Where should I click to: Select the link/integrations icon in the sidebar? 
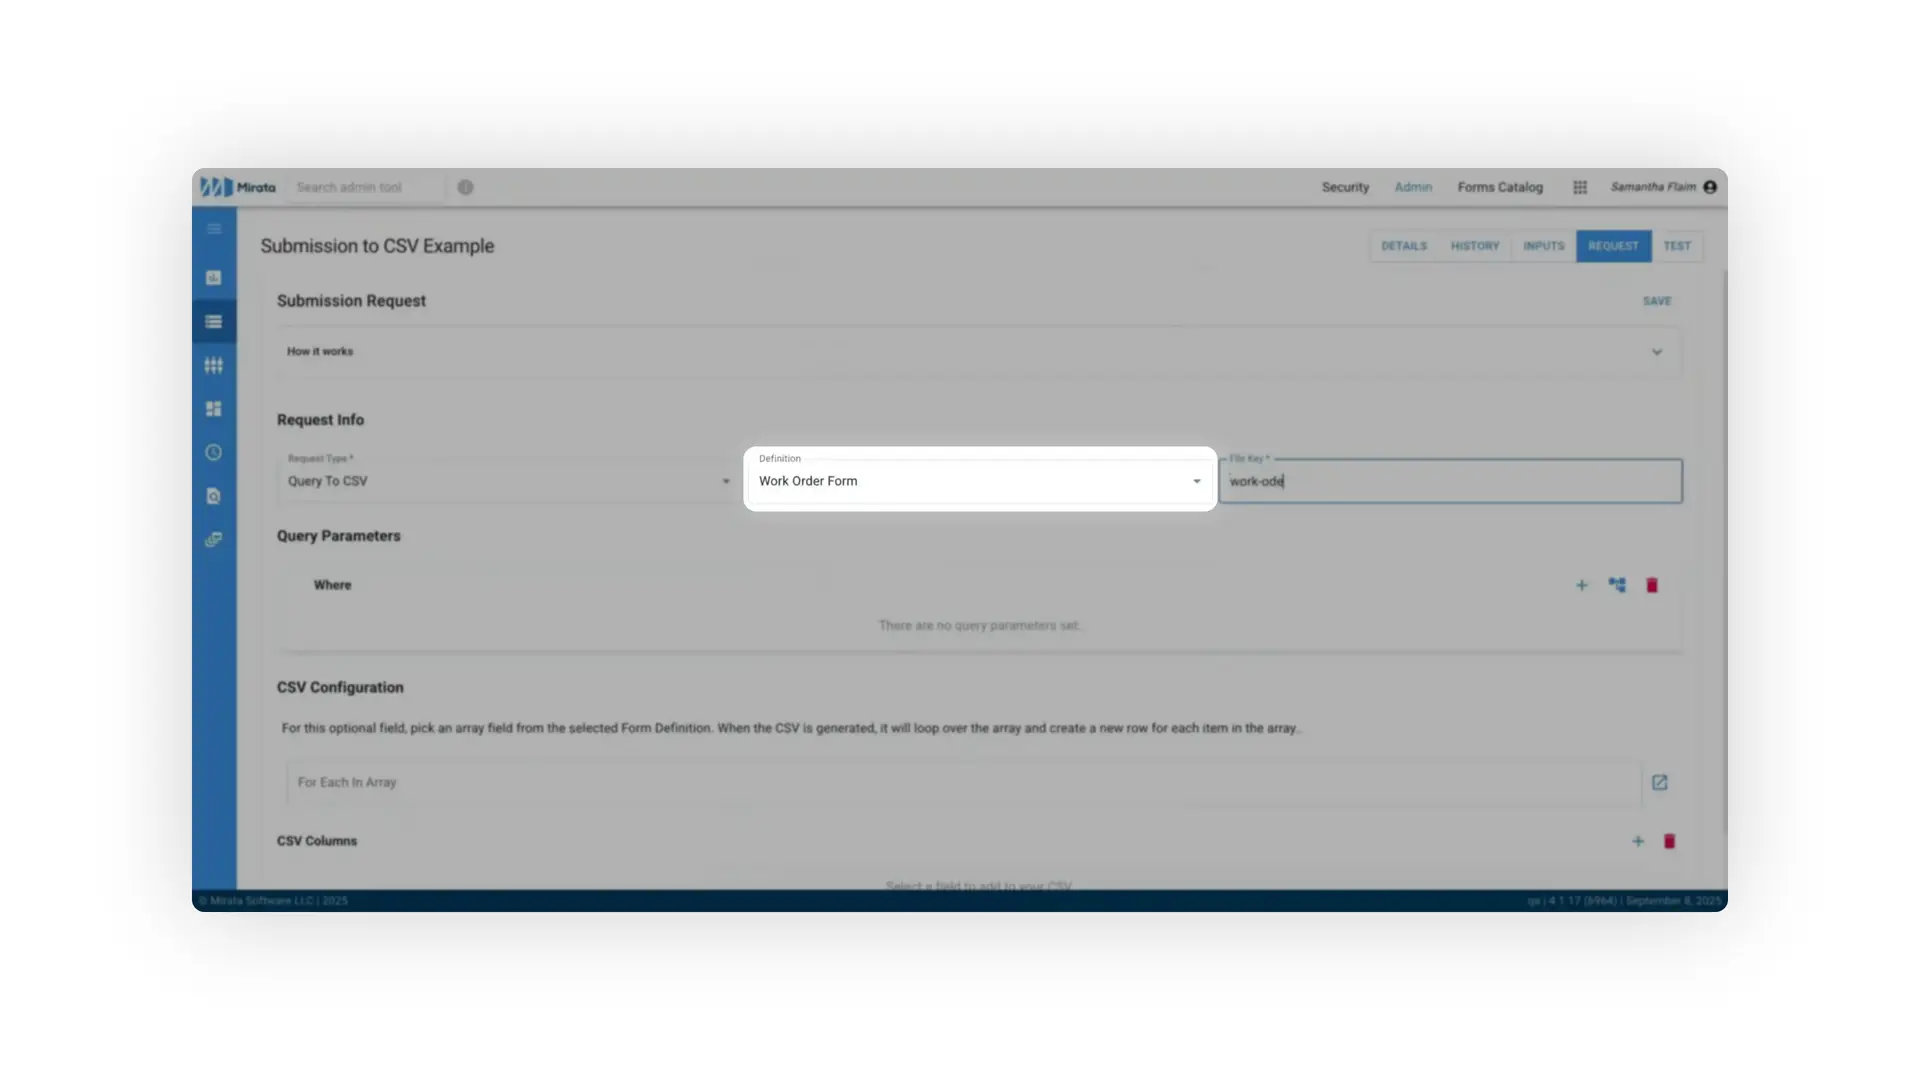(214, 539)
